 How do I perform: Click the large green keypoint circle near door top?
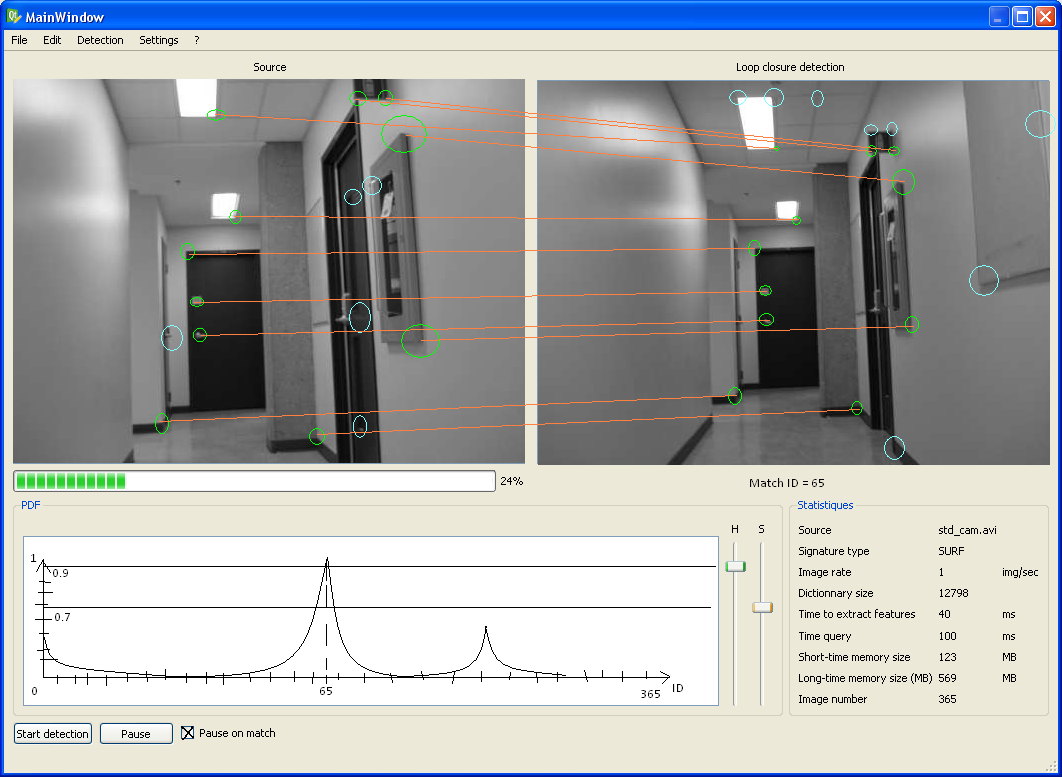pyautogui.click(x=404, y=133)
